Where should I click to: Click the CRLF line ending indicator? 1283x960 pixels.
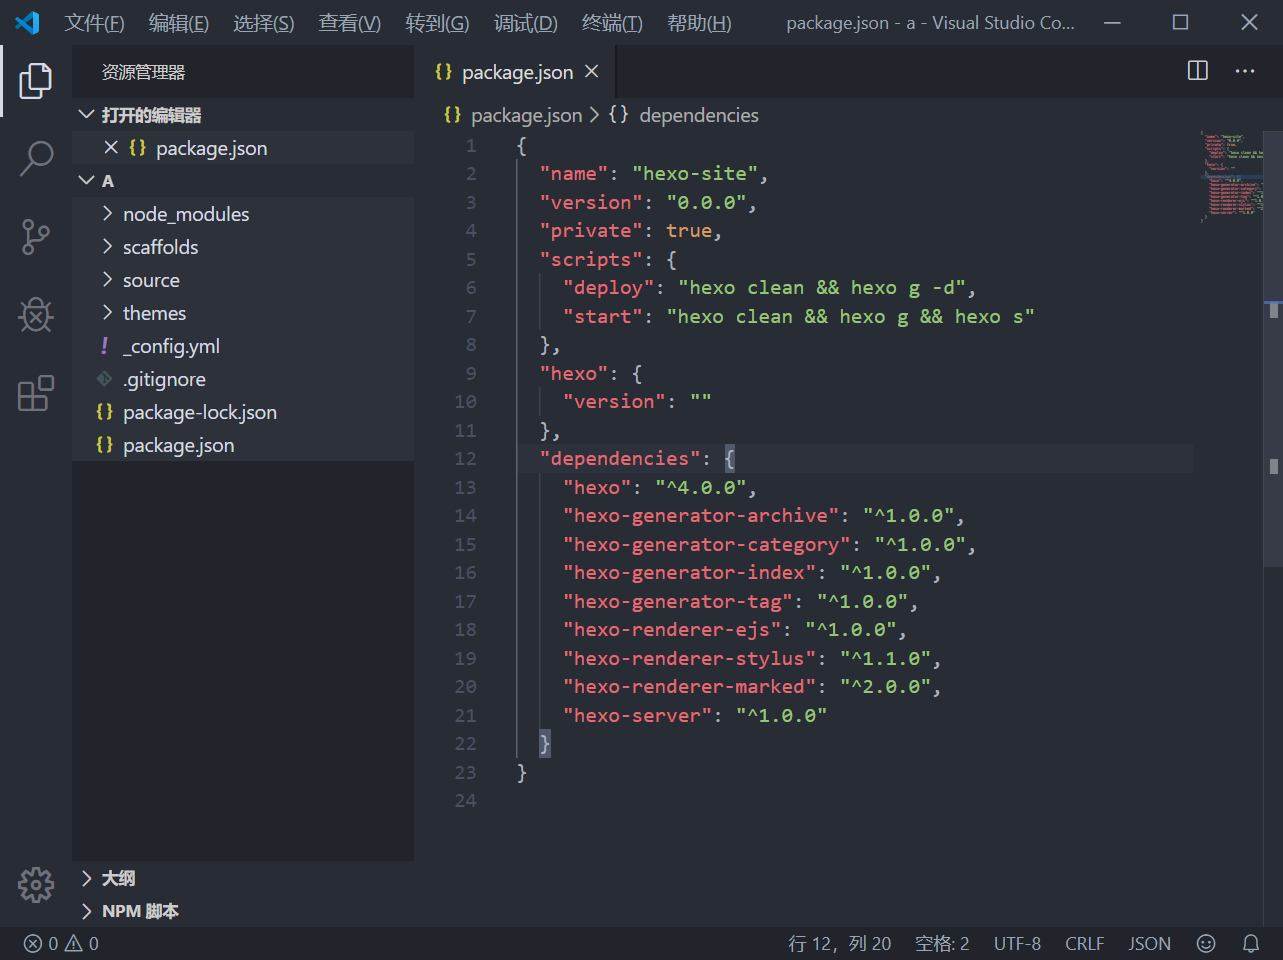(1084, 943)
